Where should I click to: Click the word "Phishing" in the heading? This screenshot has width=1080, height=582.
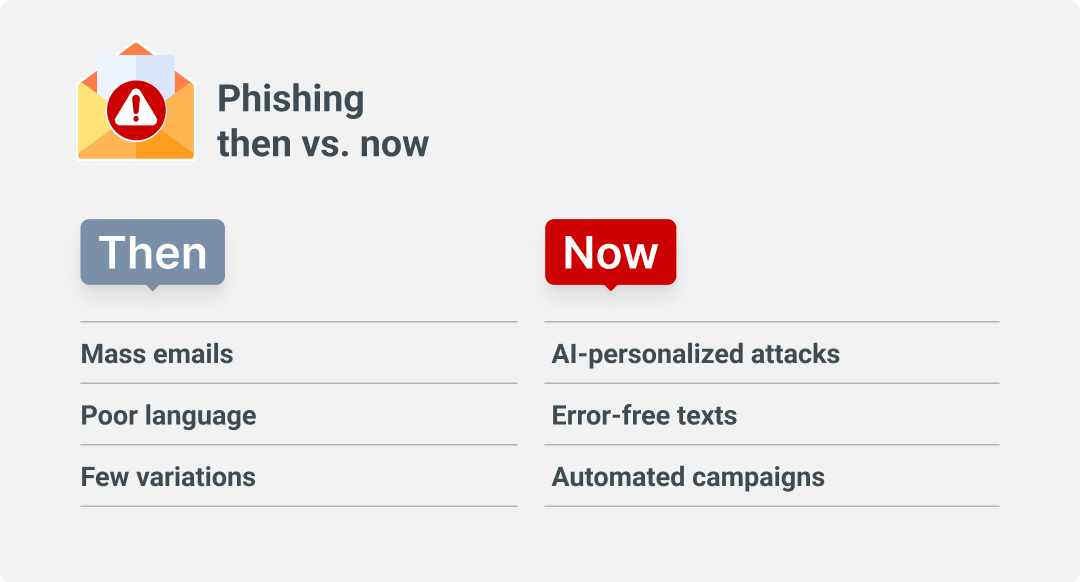tap(290, 98)
